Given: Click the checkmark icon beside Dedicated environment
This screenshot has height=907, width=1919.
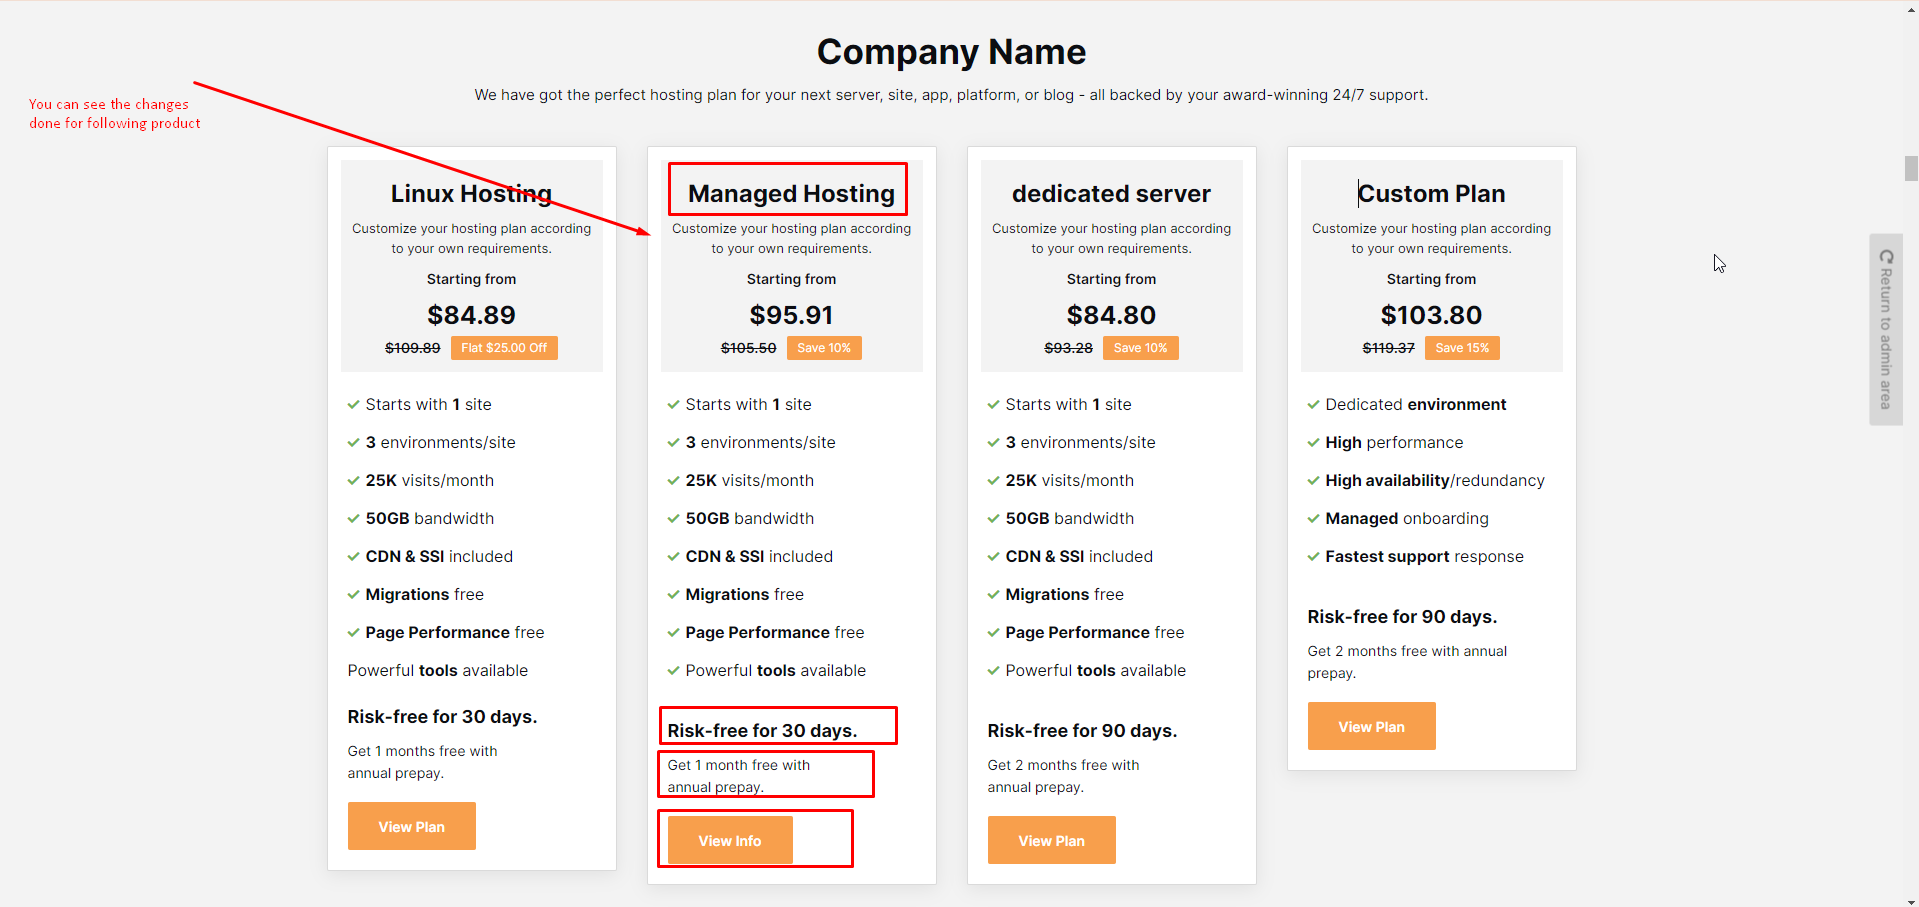Looking at the screenshot, I should click(1313, 405).
